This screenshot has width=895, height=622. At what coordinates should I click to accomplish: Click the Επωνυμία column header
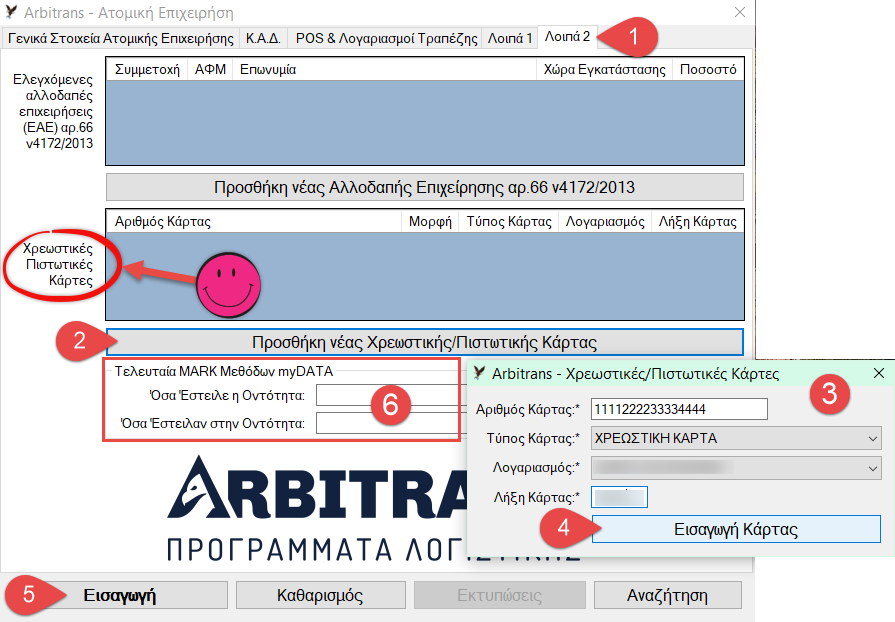tap(384, 70)
